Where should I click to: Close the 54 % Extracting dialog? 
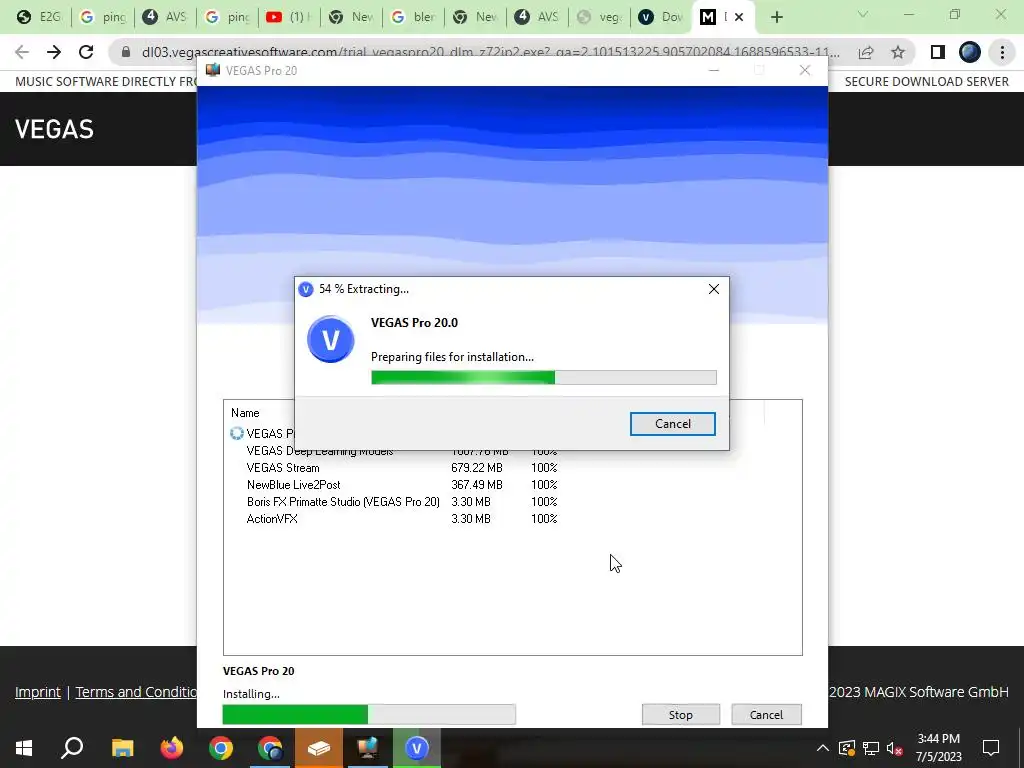coord(713,289)
